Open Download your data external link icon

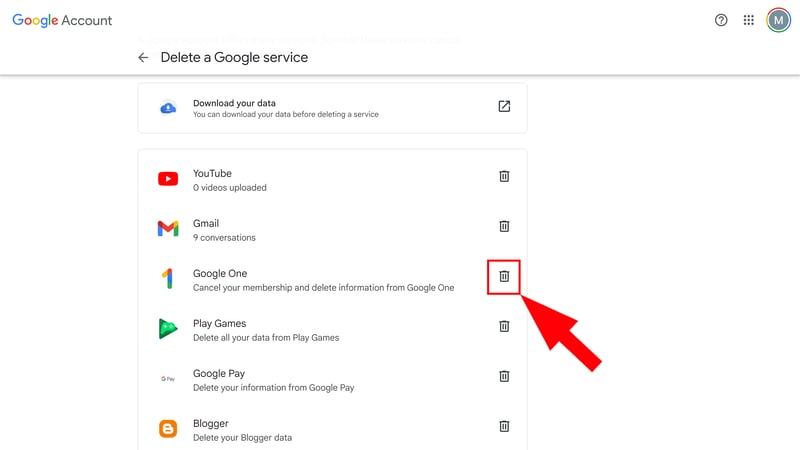[504, 107]
